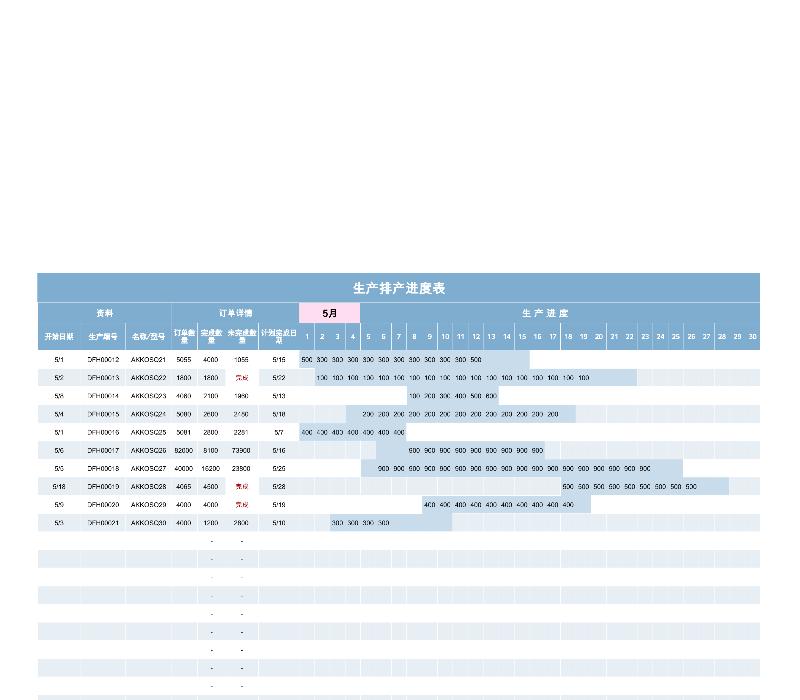Select the 订单数量 column header
800x700 pixels.
tap(184, 337)
